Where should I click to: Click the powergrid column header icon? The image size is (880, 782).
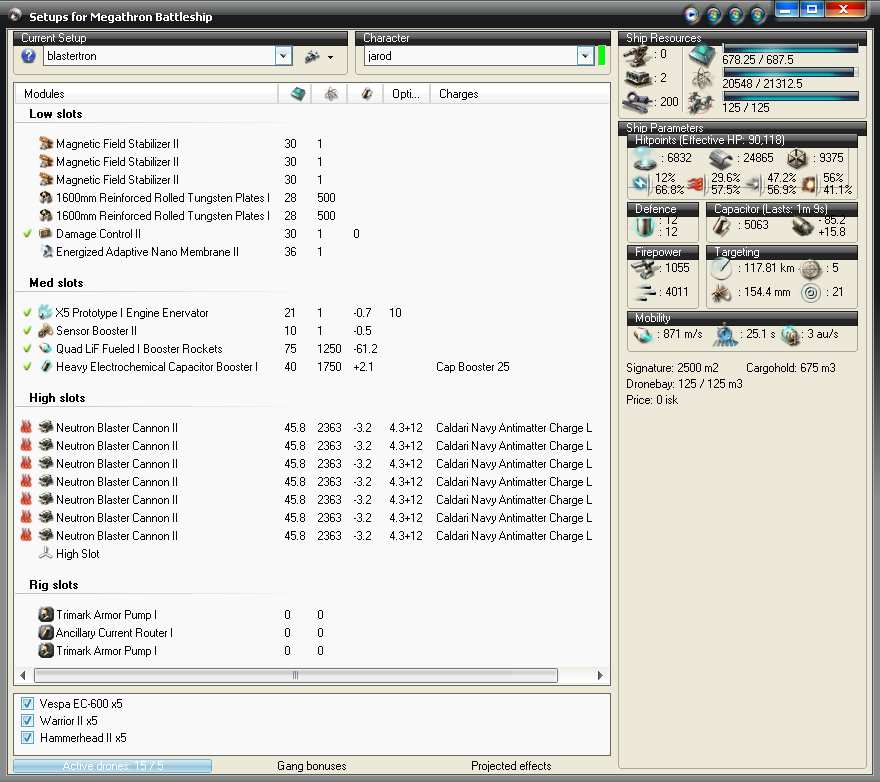tap(331, 94)
